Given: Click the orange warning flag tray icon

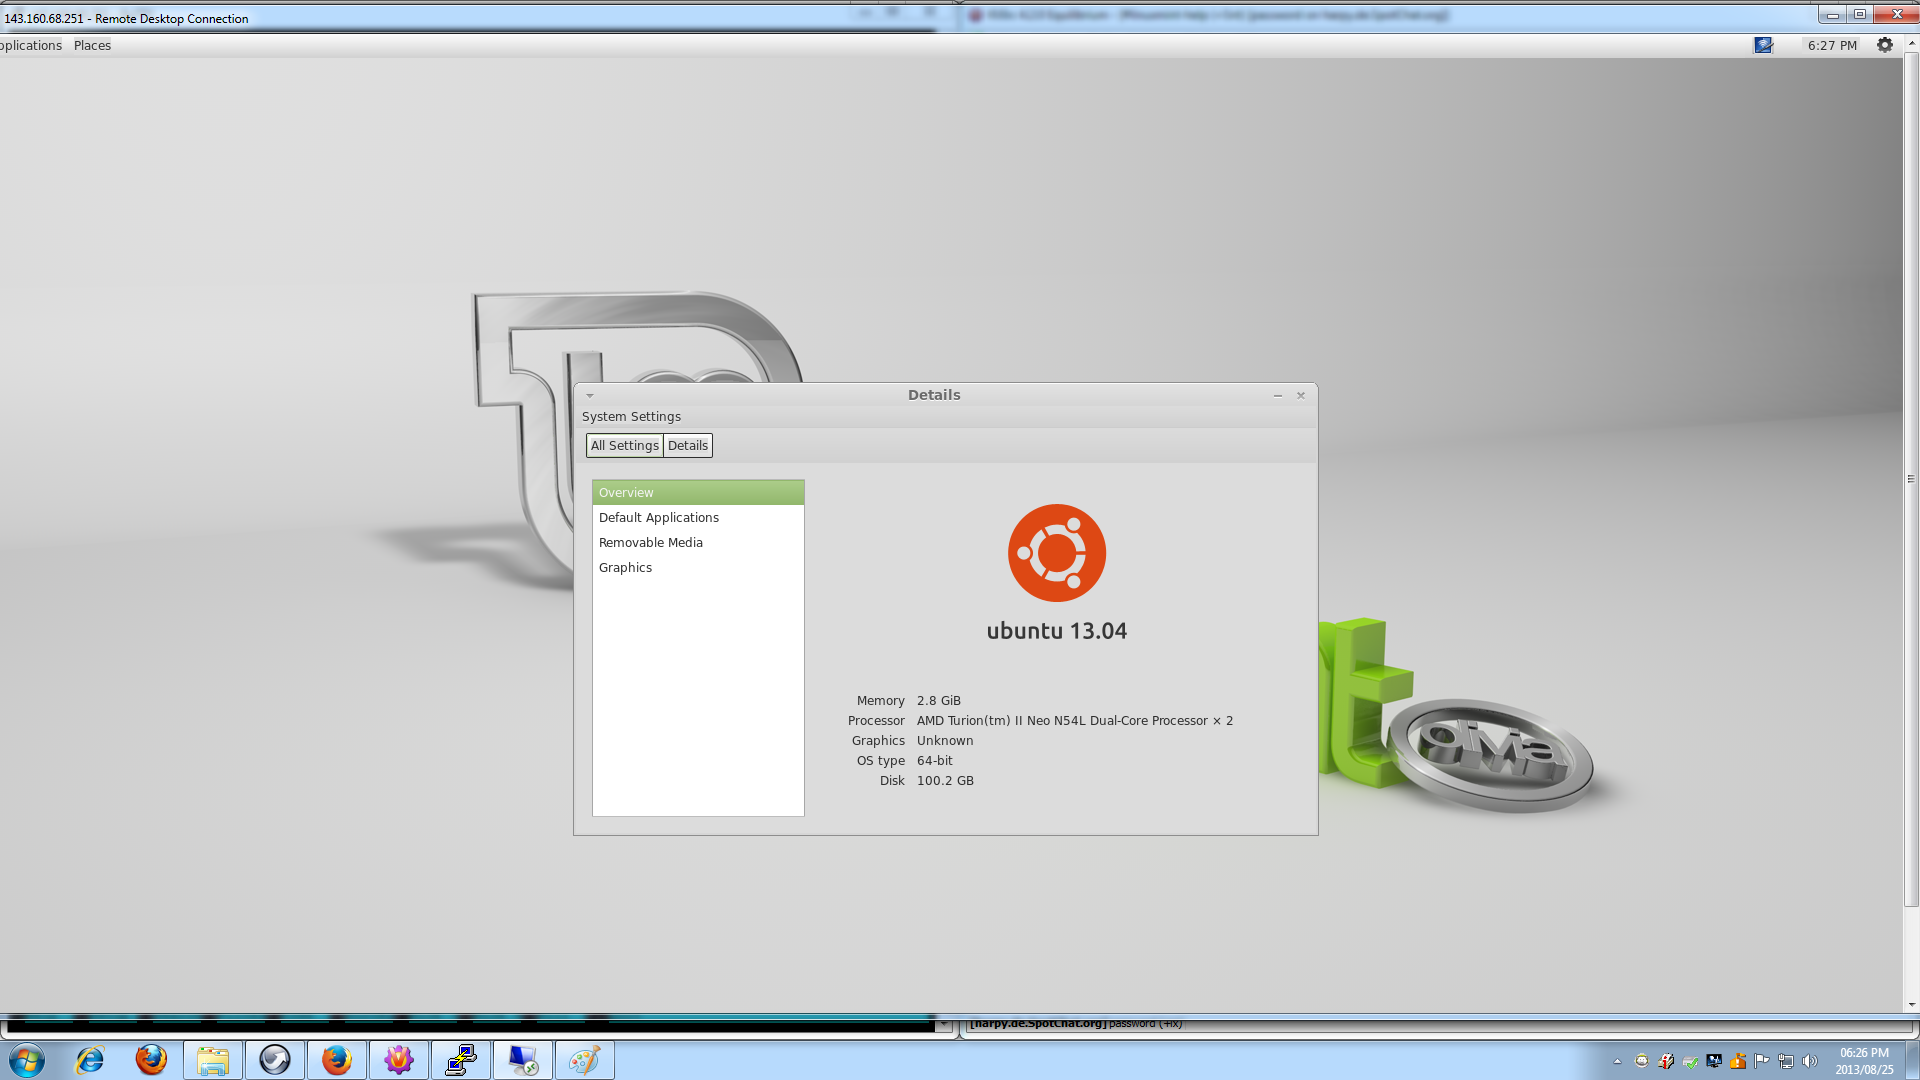Looking at the screenshot, I should click(x=1738, y=1061).
